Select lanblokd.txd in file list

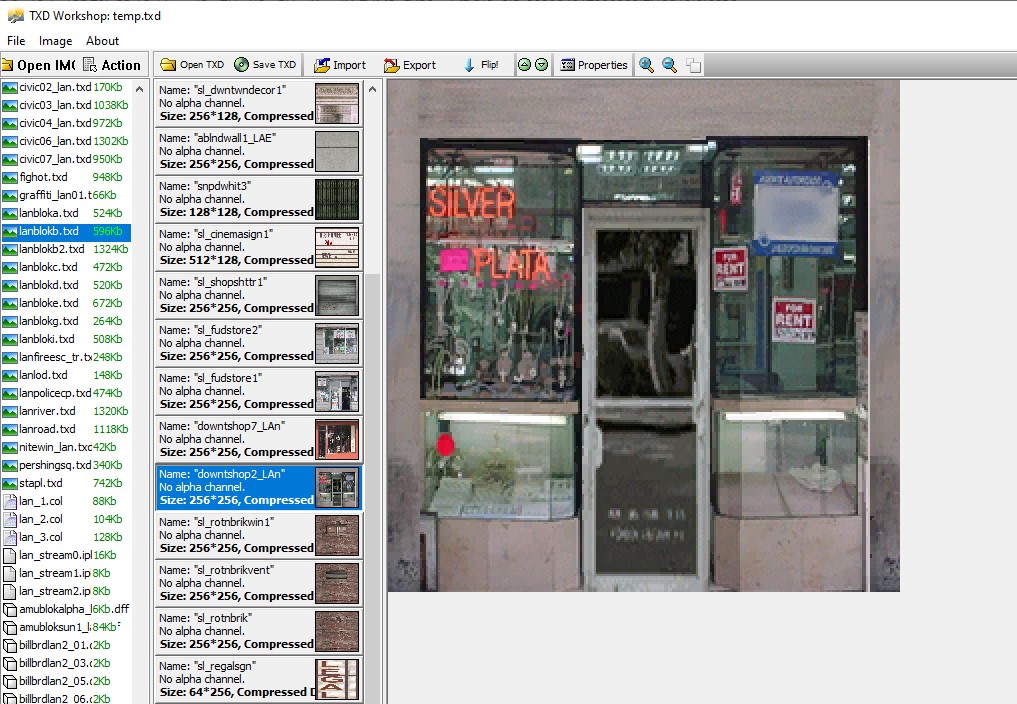coord(66,285)
